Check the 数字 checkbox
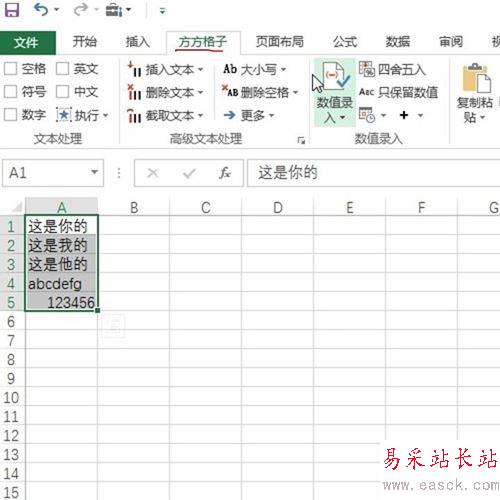 tap(10, 115)
